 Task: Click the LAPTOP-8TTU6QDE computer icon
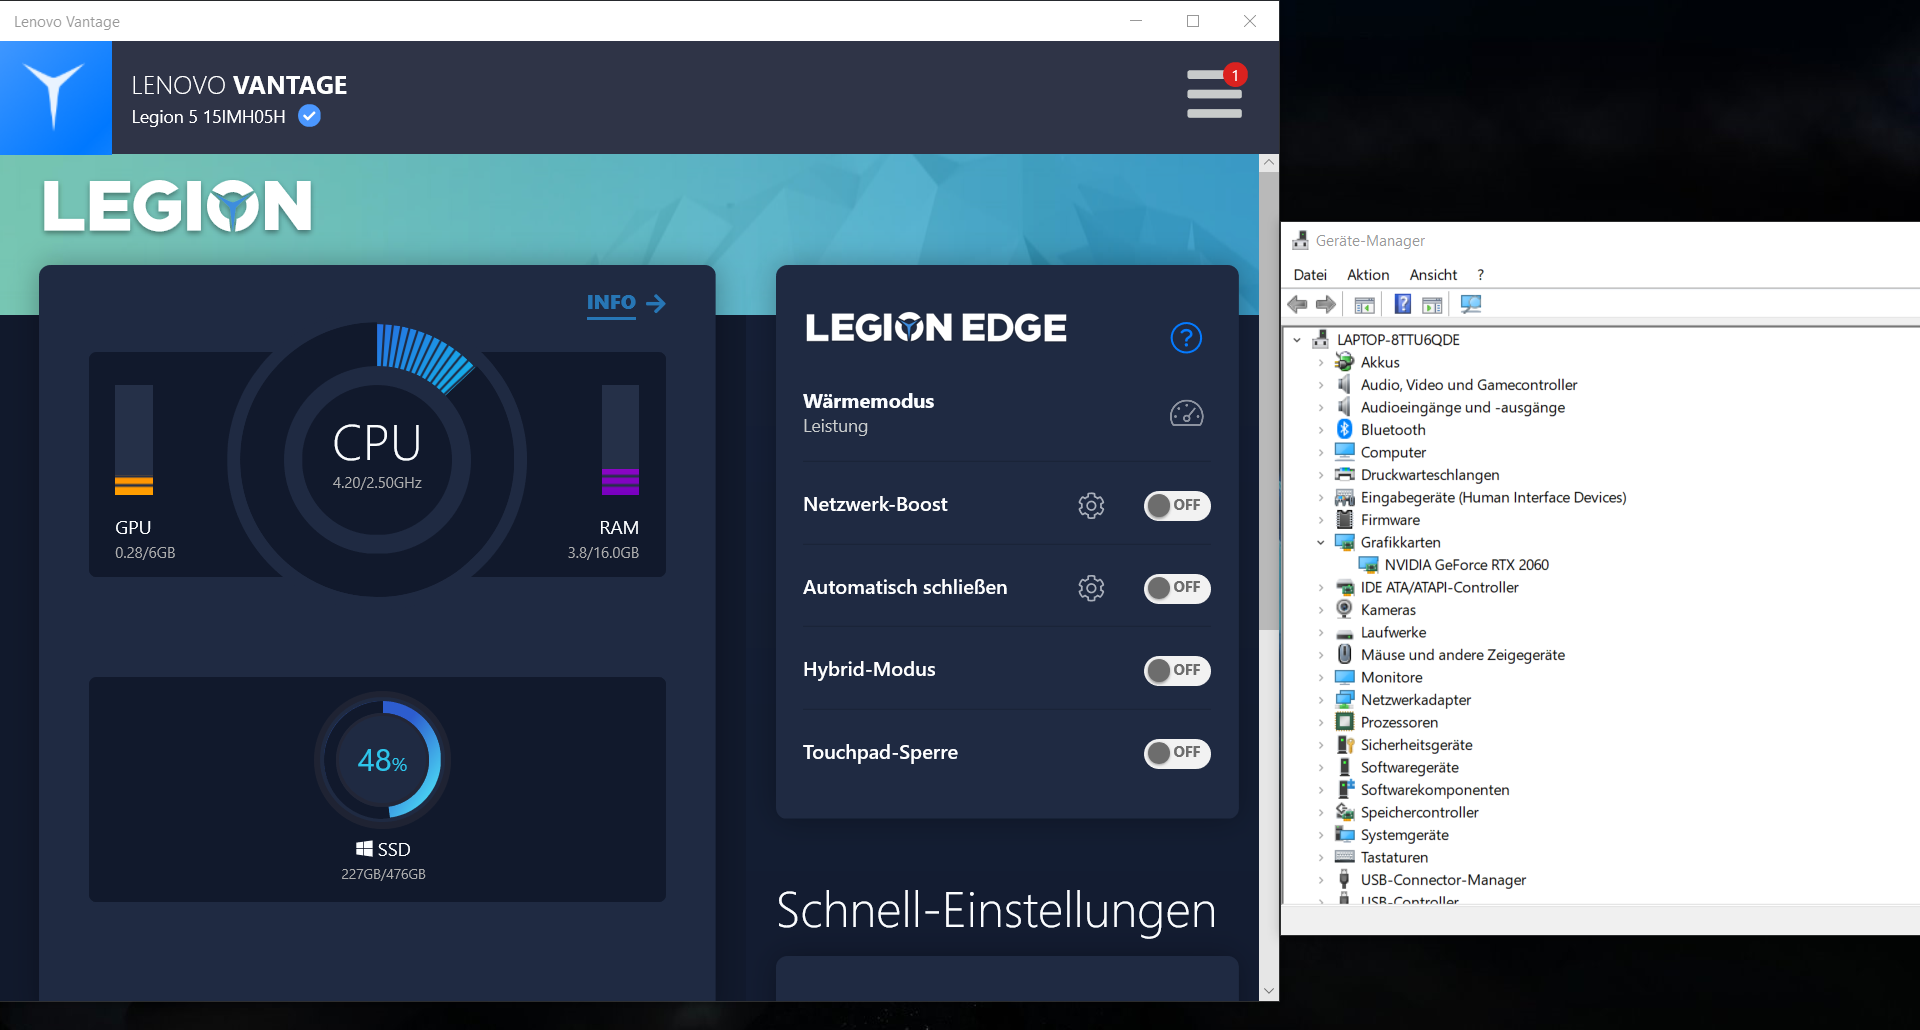(1321, 339)
